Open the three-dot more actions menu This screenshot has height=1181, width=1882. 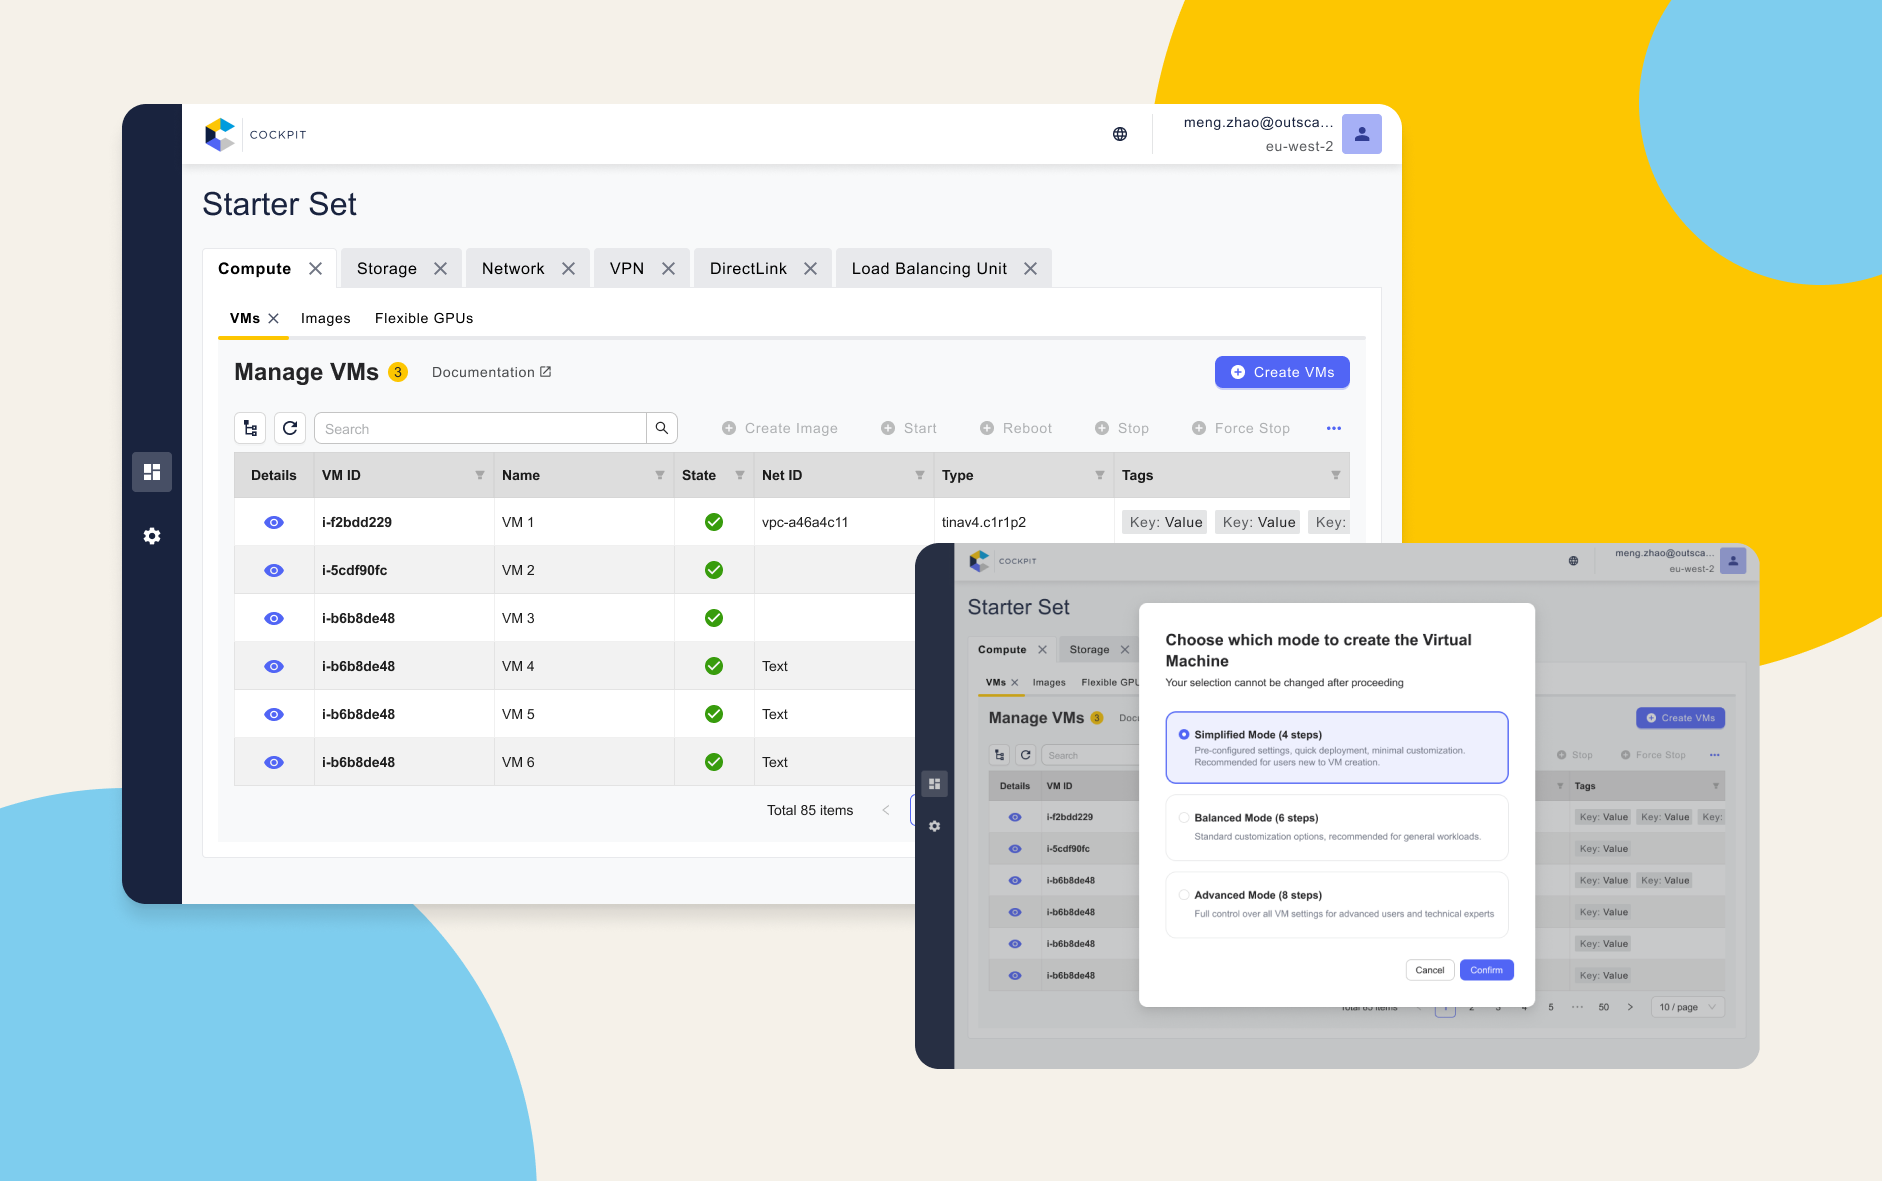[x=1333, y=428]
